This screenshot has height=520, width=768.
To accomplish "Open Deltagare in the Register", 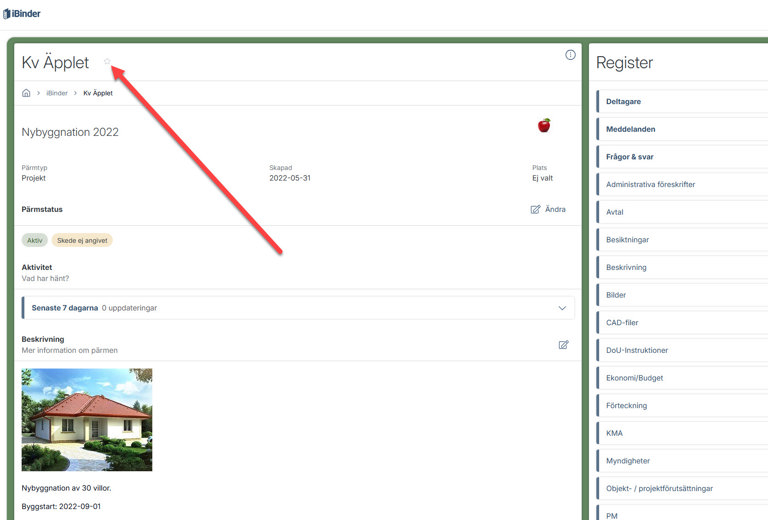I will 624,101.
